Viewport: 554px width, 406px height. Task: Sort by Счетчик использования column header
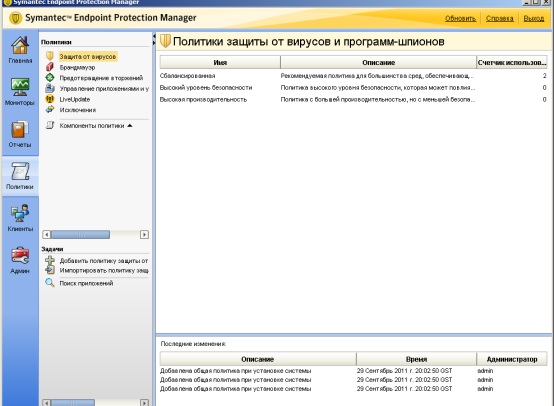pos(512,62)
